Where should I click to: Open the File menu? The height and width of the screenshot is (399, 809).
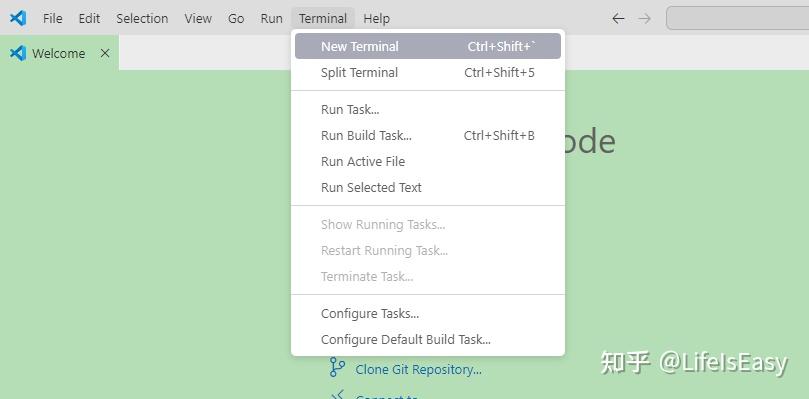tap(53, 19)
